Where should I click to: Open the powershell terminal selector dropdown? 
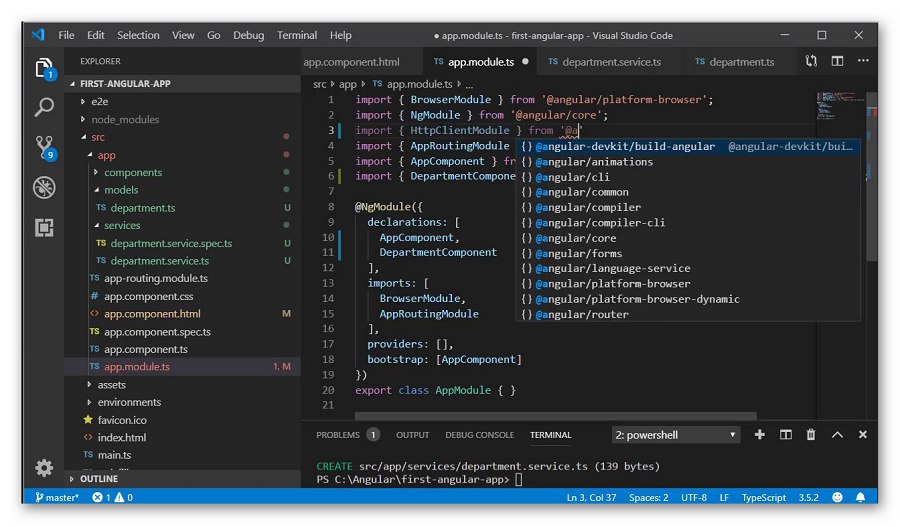(675, 435)
